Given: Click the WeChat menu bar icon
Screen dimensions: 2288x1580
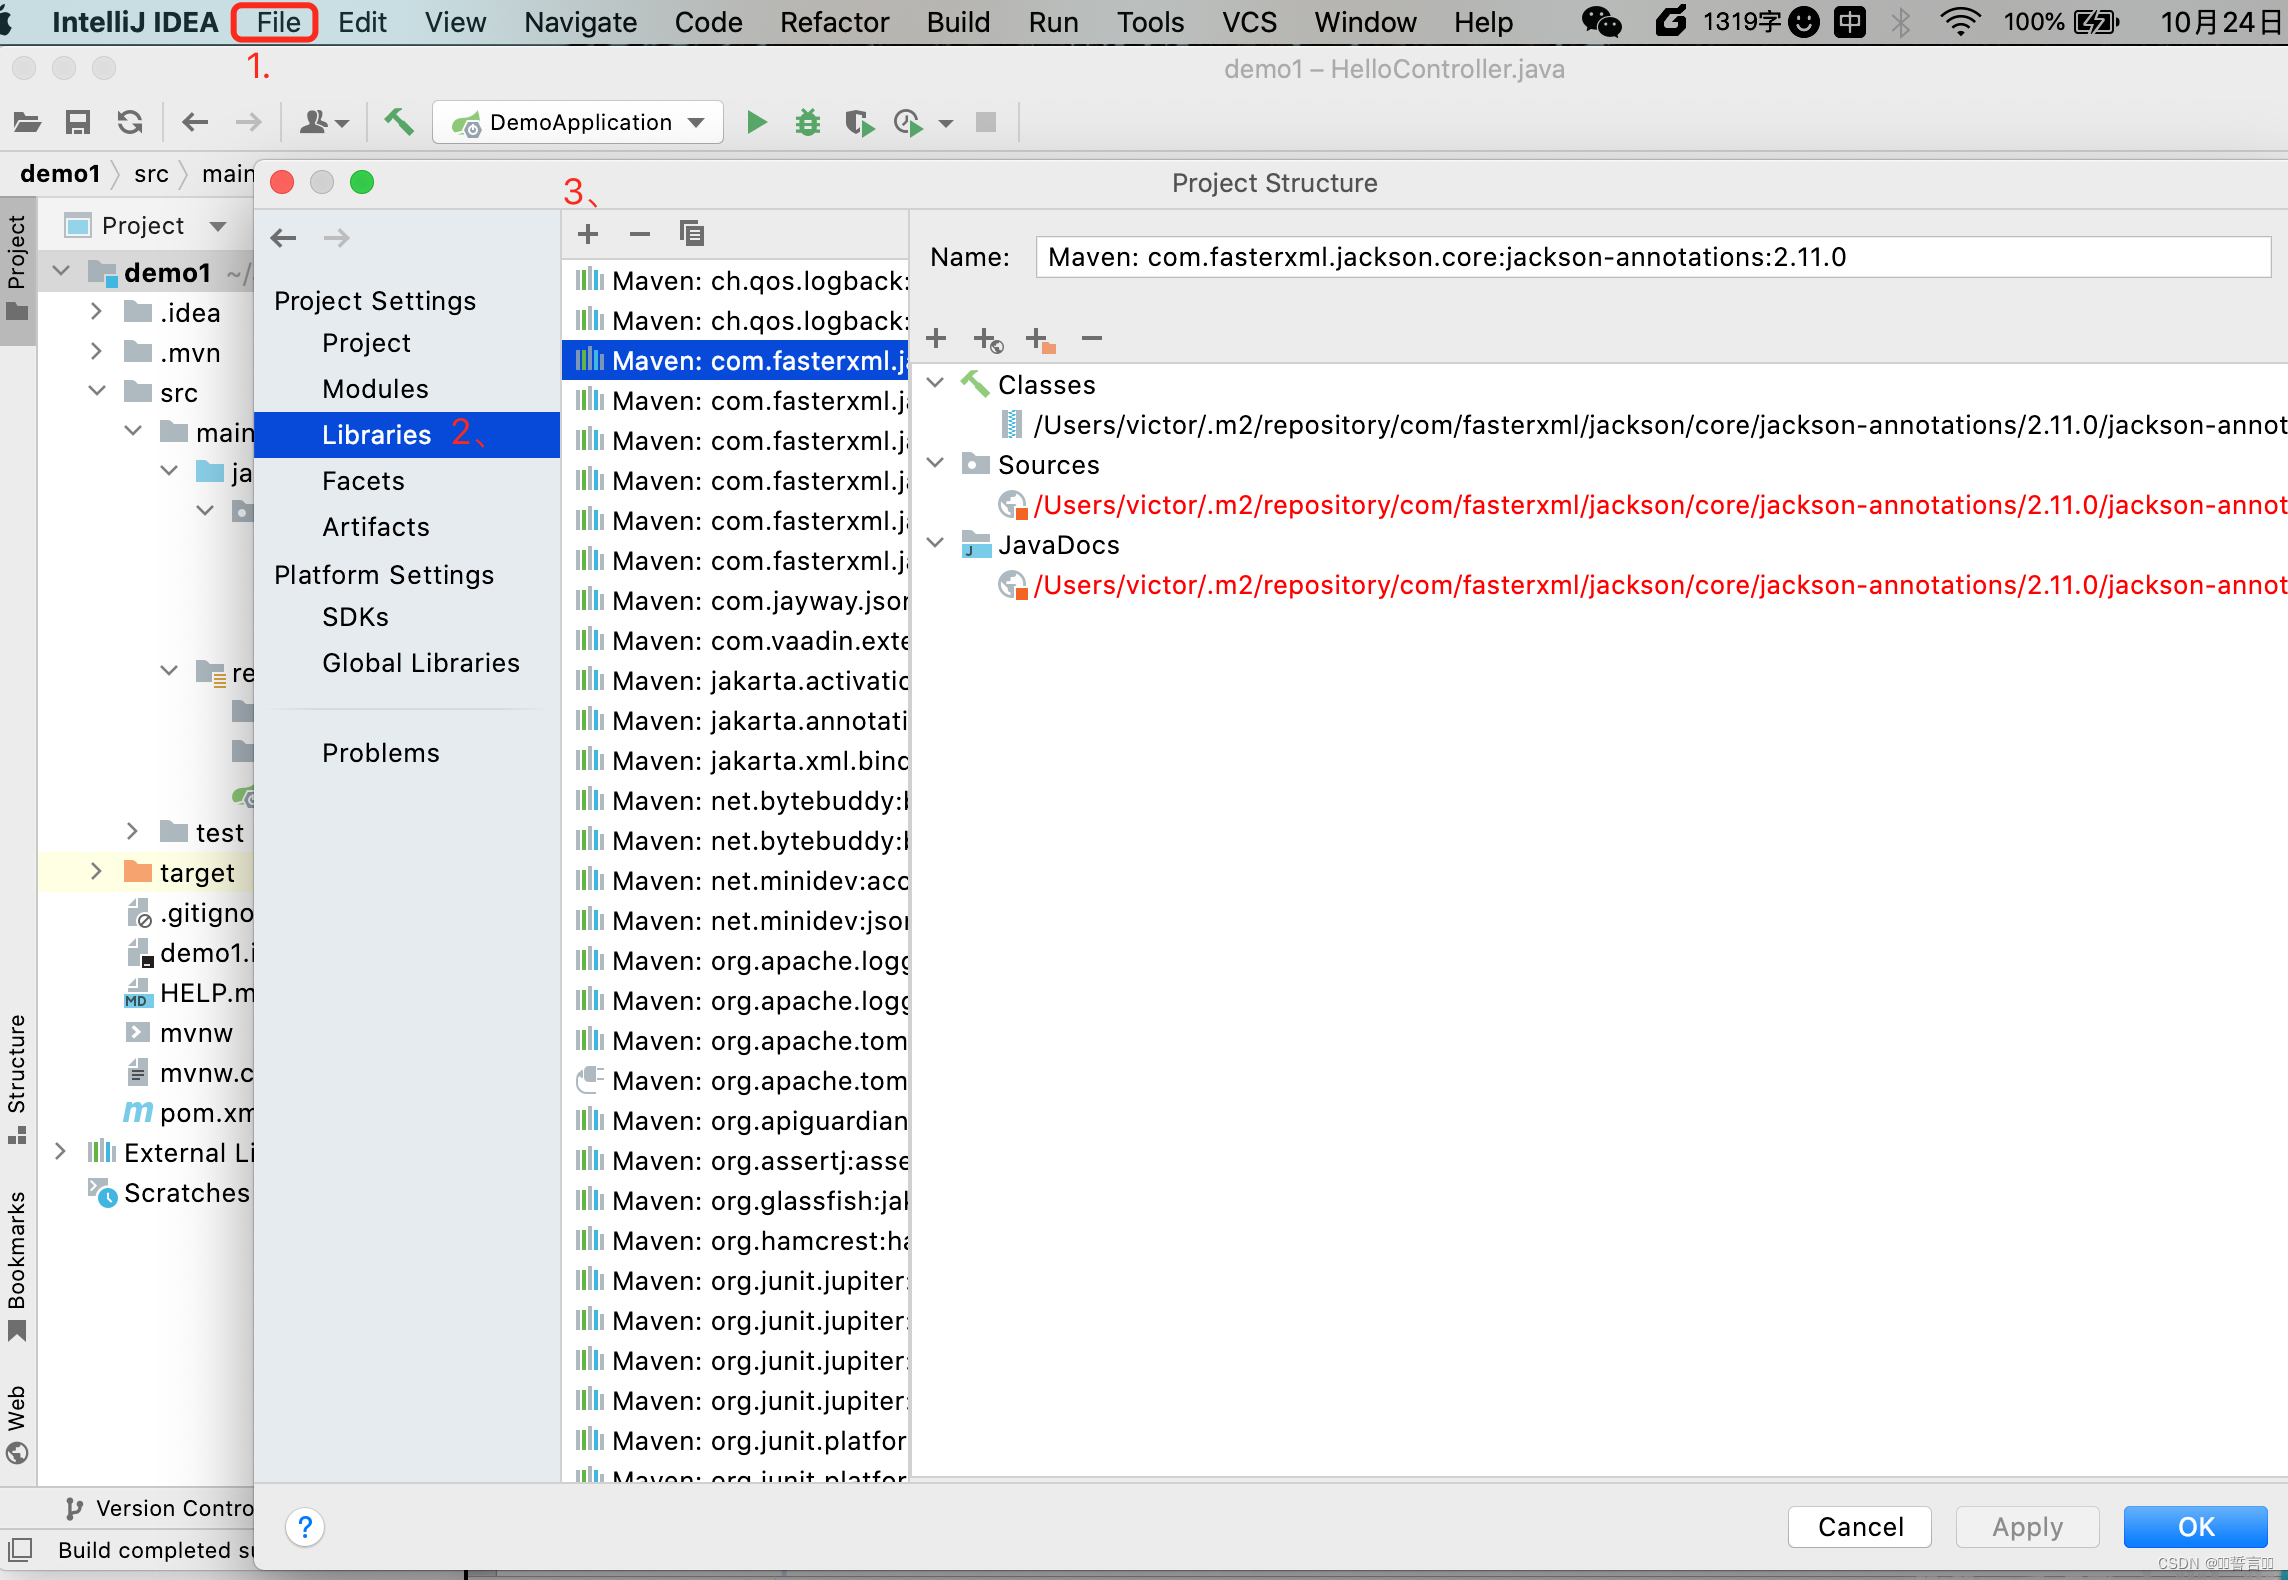Looking at the screenshot, I should click(1601, 22).
